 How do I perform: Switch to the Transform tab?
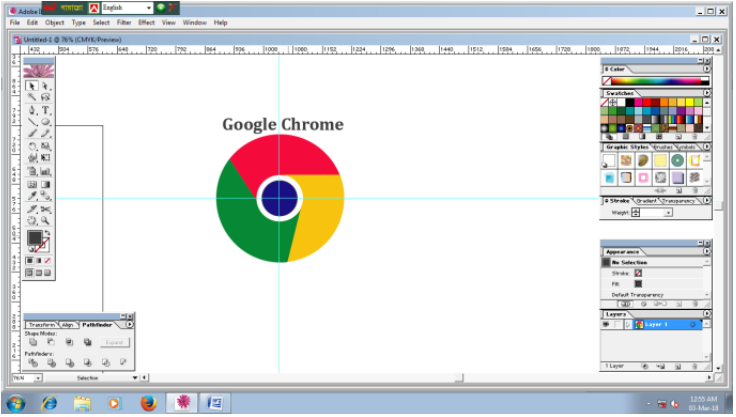[x=41, y=325]
